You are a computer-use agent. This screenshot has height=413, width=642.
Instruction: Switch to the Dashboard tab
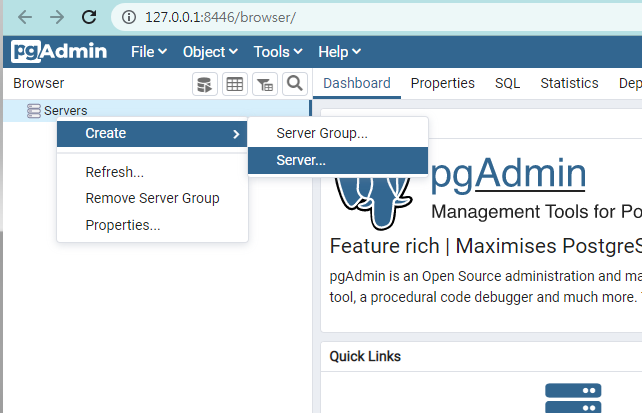(x=357, y=83)
